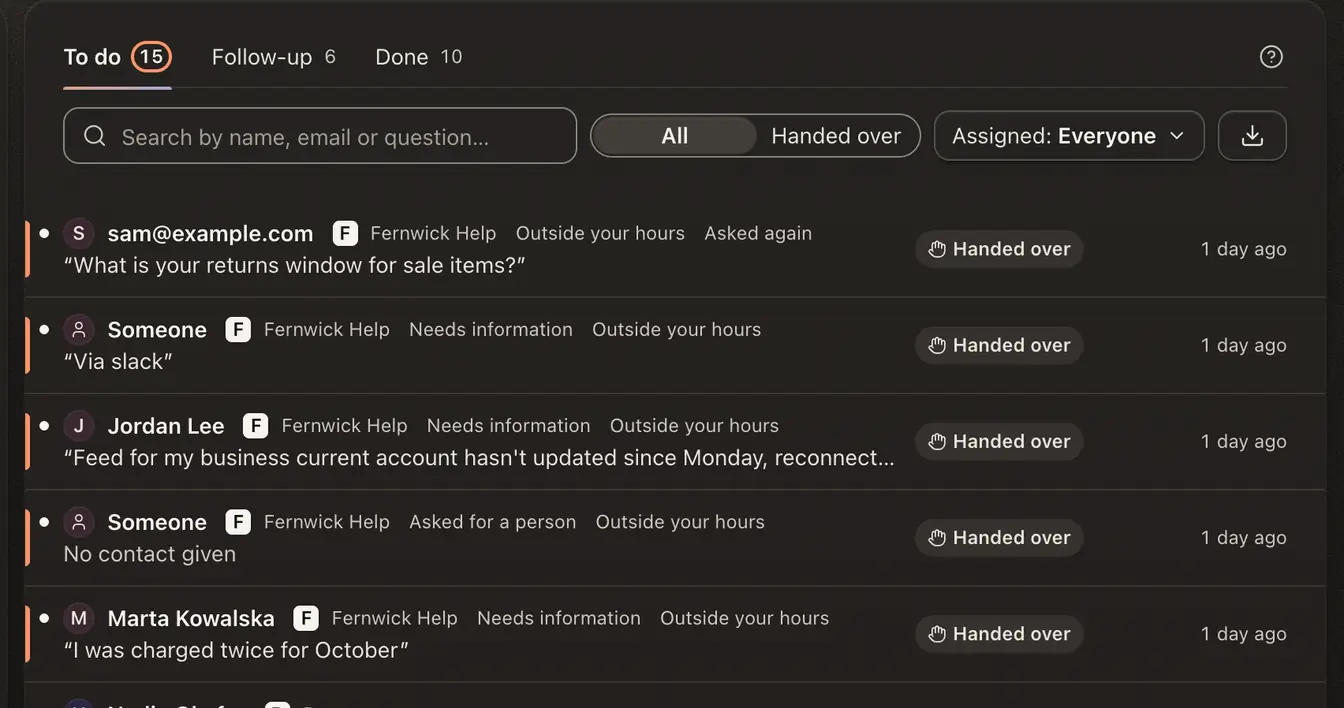Click the "Asked for a person" tag

tap(492, 522)
